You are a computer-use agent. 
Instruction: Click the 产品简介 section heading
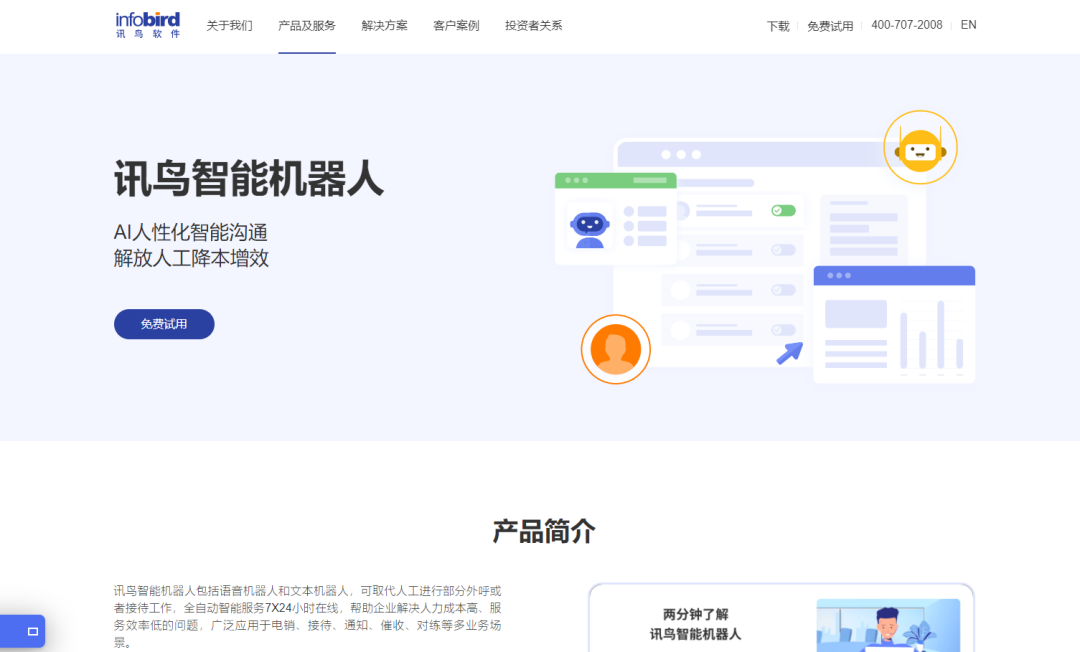(x=543, y=532)
